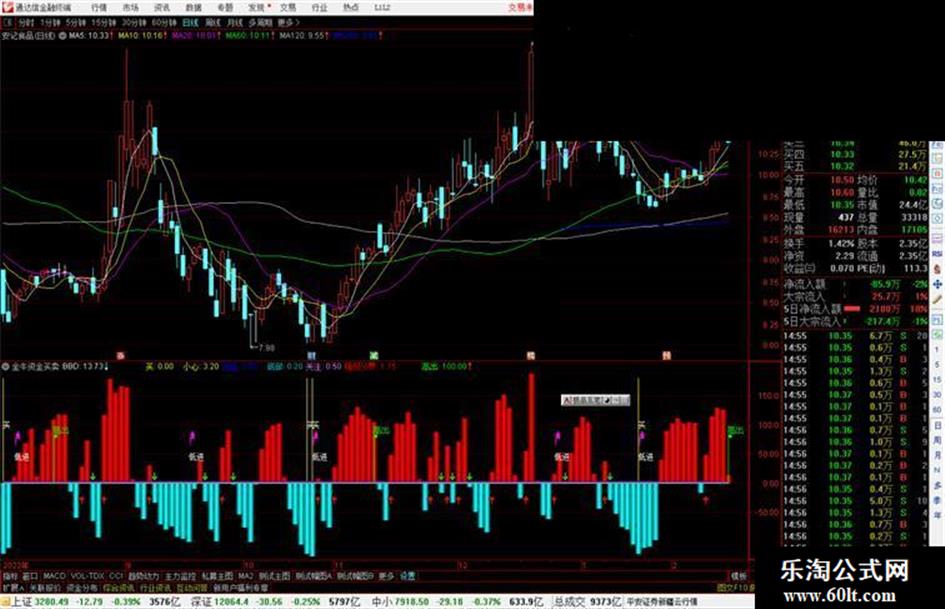Open the 资金分布 tab
Viewport: 945px width, 609px height.
(x=82, y=587)
